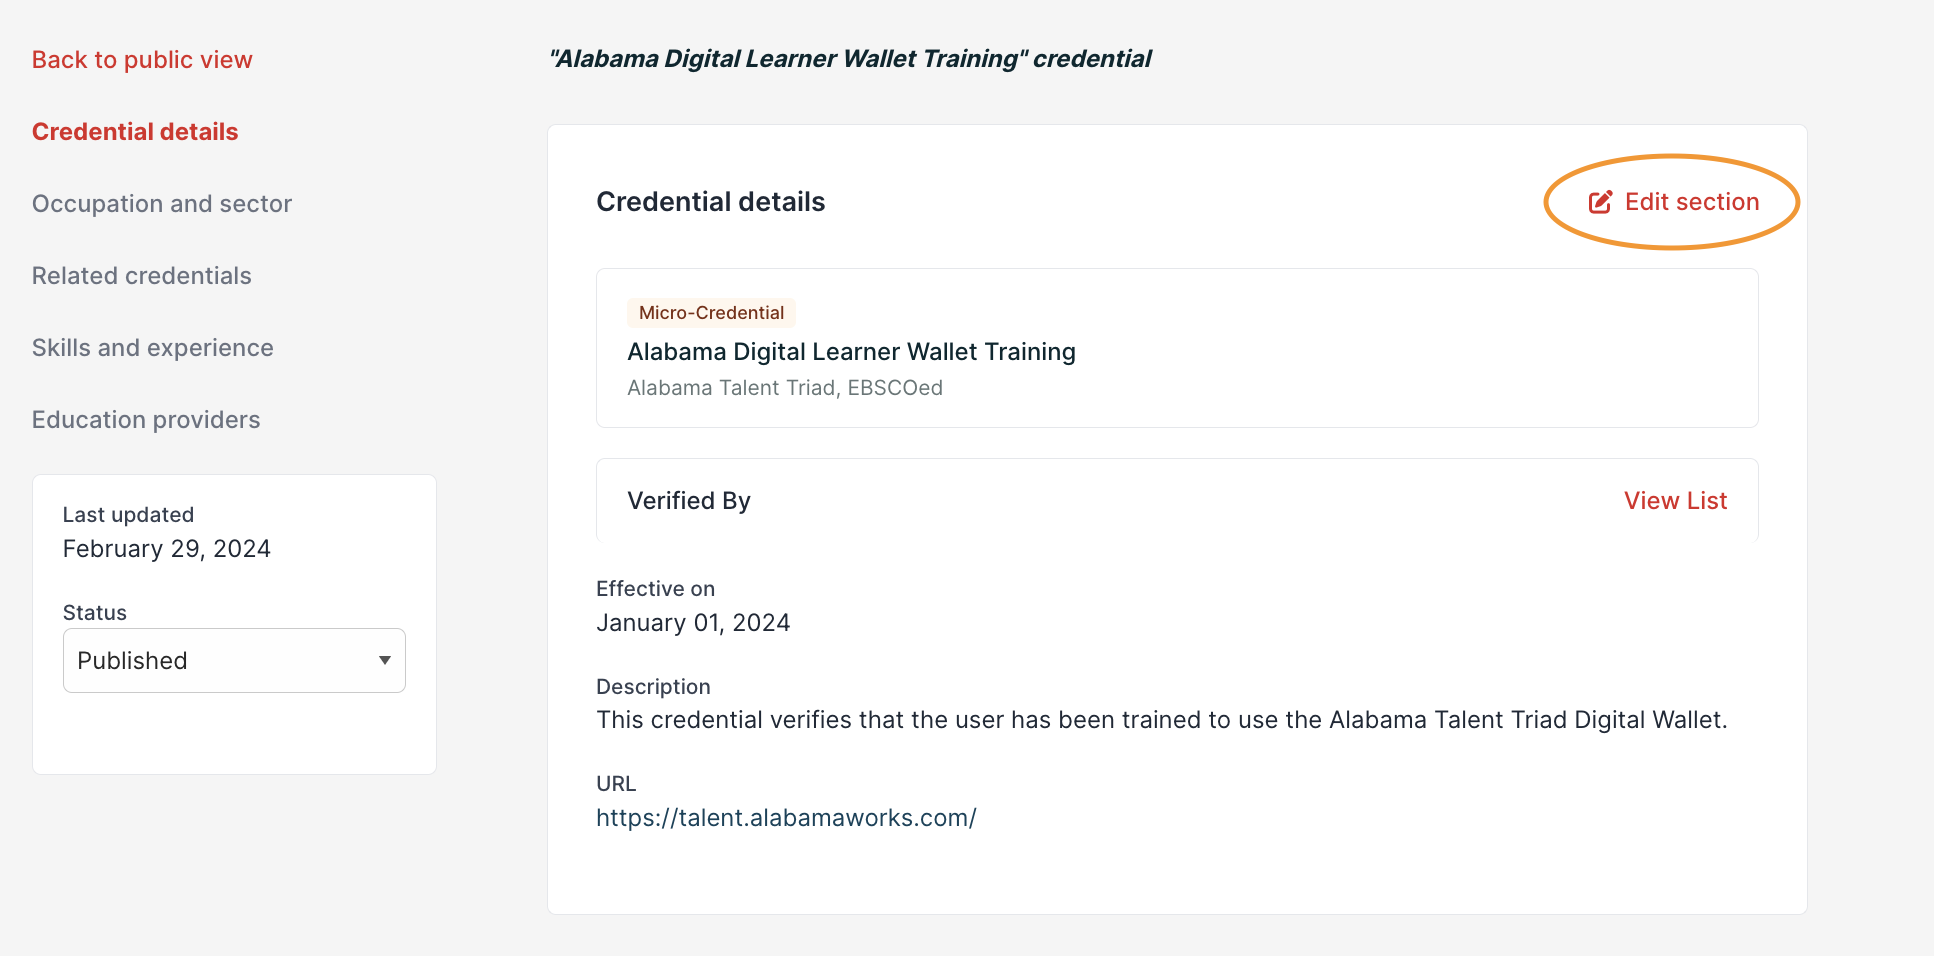Switch to Education providers section
Viewport: 1934px width, 956px height.
click(x=146, y=420)
